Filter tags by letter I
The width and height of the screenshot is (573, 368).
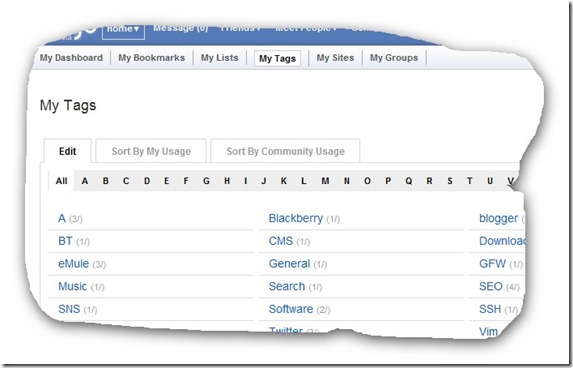[246, 181]
